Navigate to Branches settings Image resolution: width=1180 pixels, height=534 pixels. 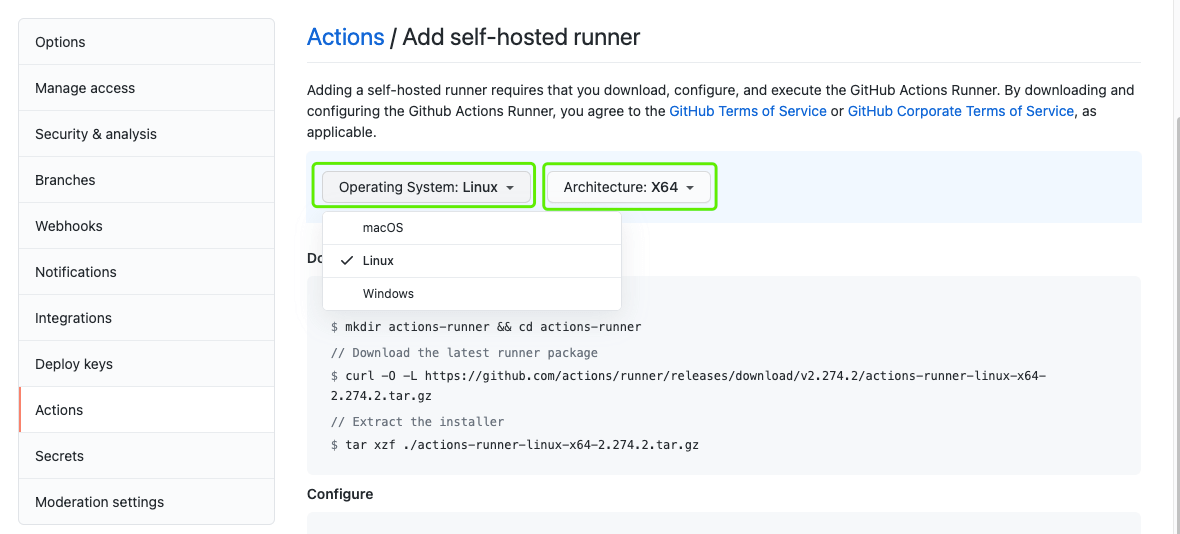click(147, 180)
